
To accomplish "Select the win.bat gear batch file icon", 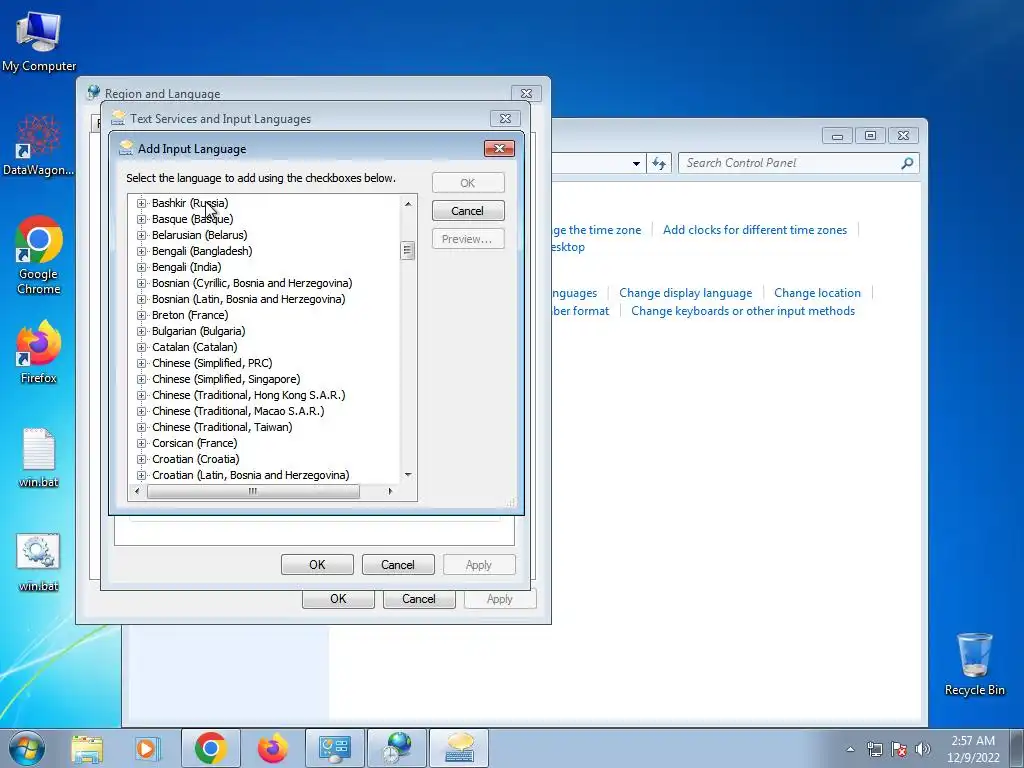I will [x=39, y=562].
